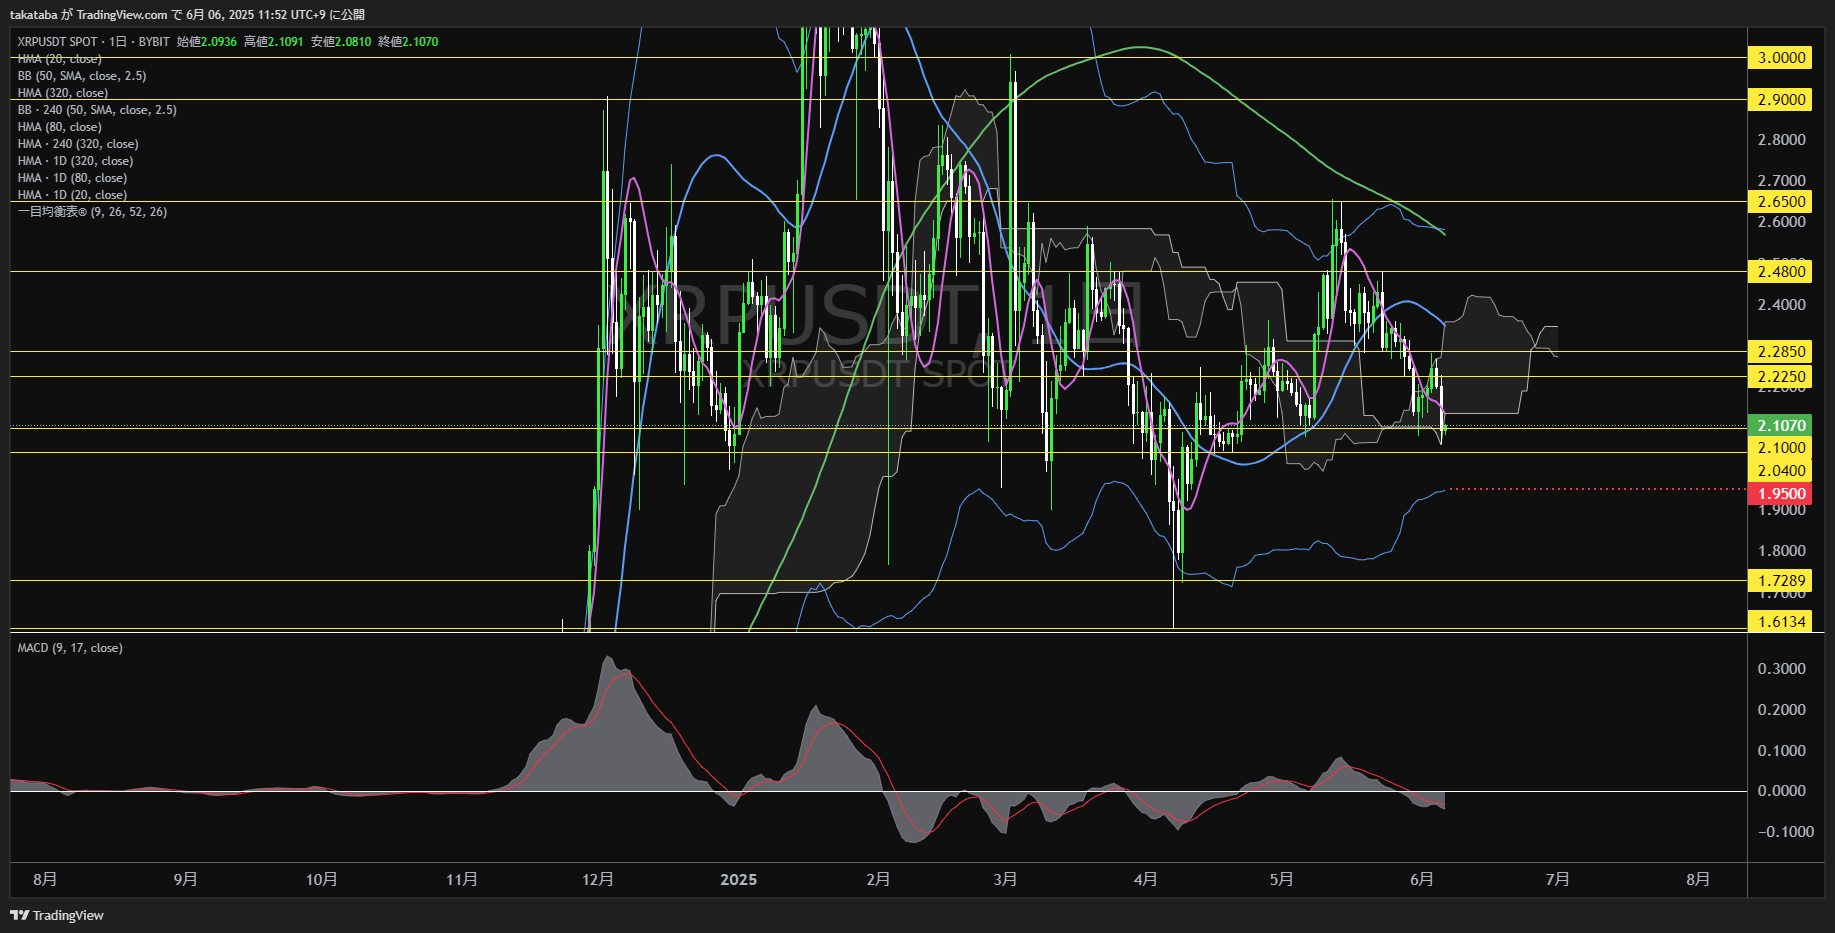Select the 1.8000 price axis tick

(1782, 551)
